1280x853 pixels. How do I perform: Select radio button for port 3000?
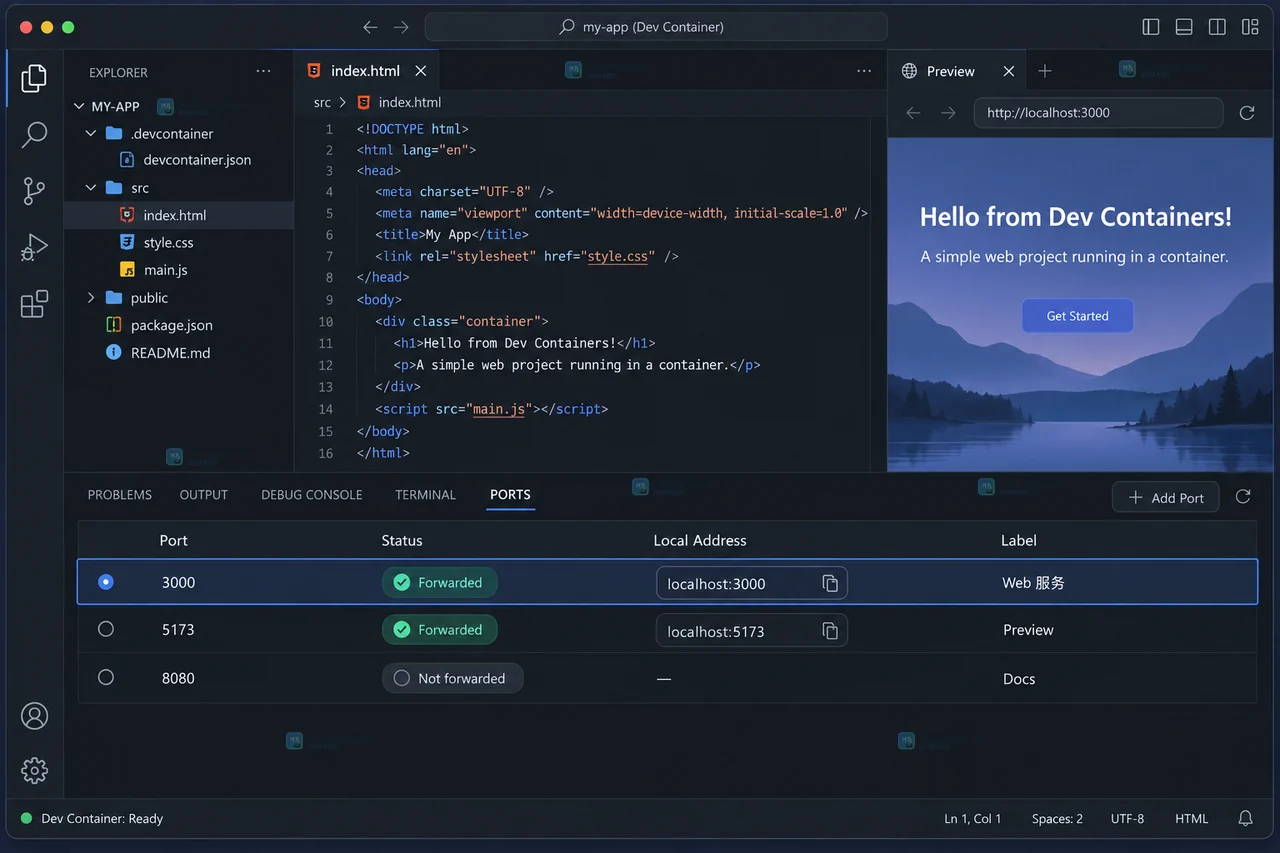coord(106,582)
